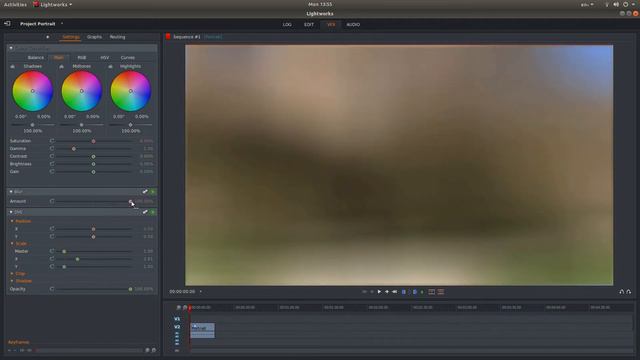
Task: Open the Activities overview
Action: [x=15, y=4]
